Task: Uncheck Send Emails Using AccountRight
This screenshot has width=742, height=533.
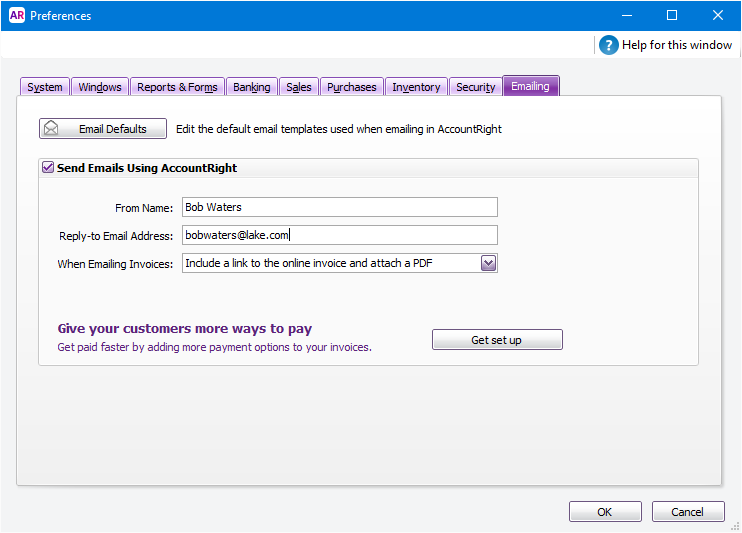Action: pyautogui.click(x=48, y=168)
